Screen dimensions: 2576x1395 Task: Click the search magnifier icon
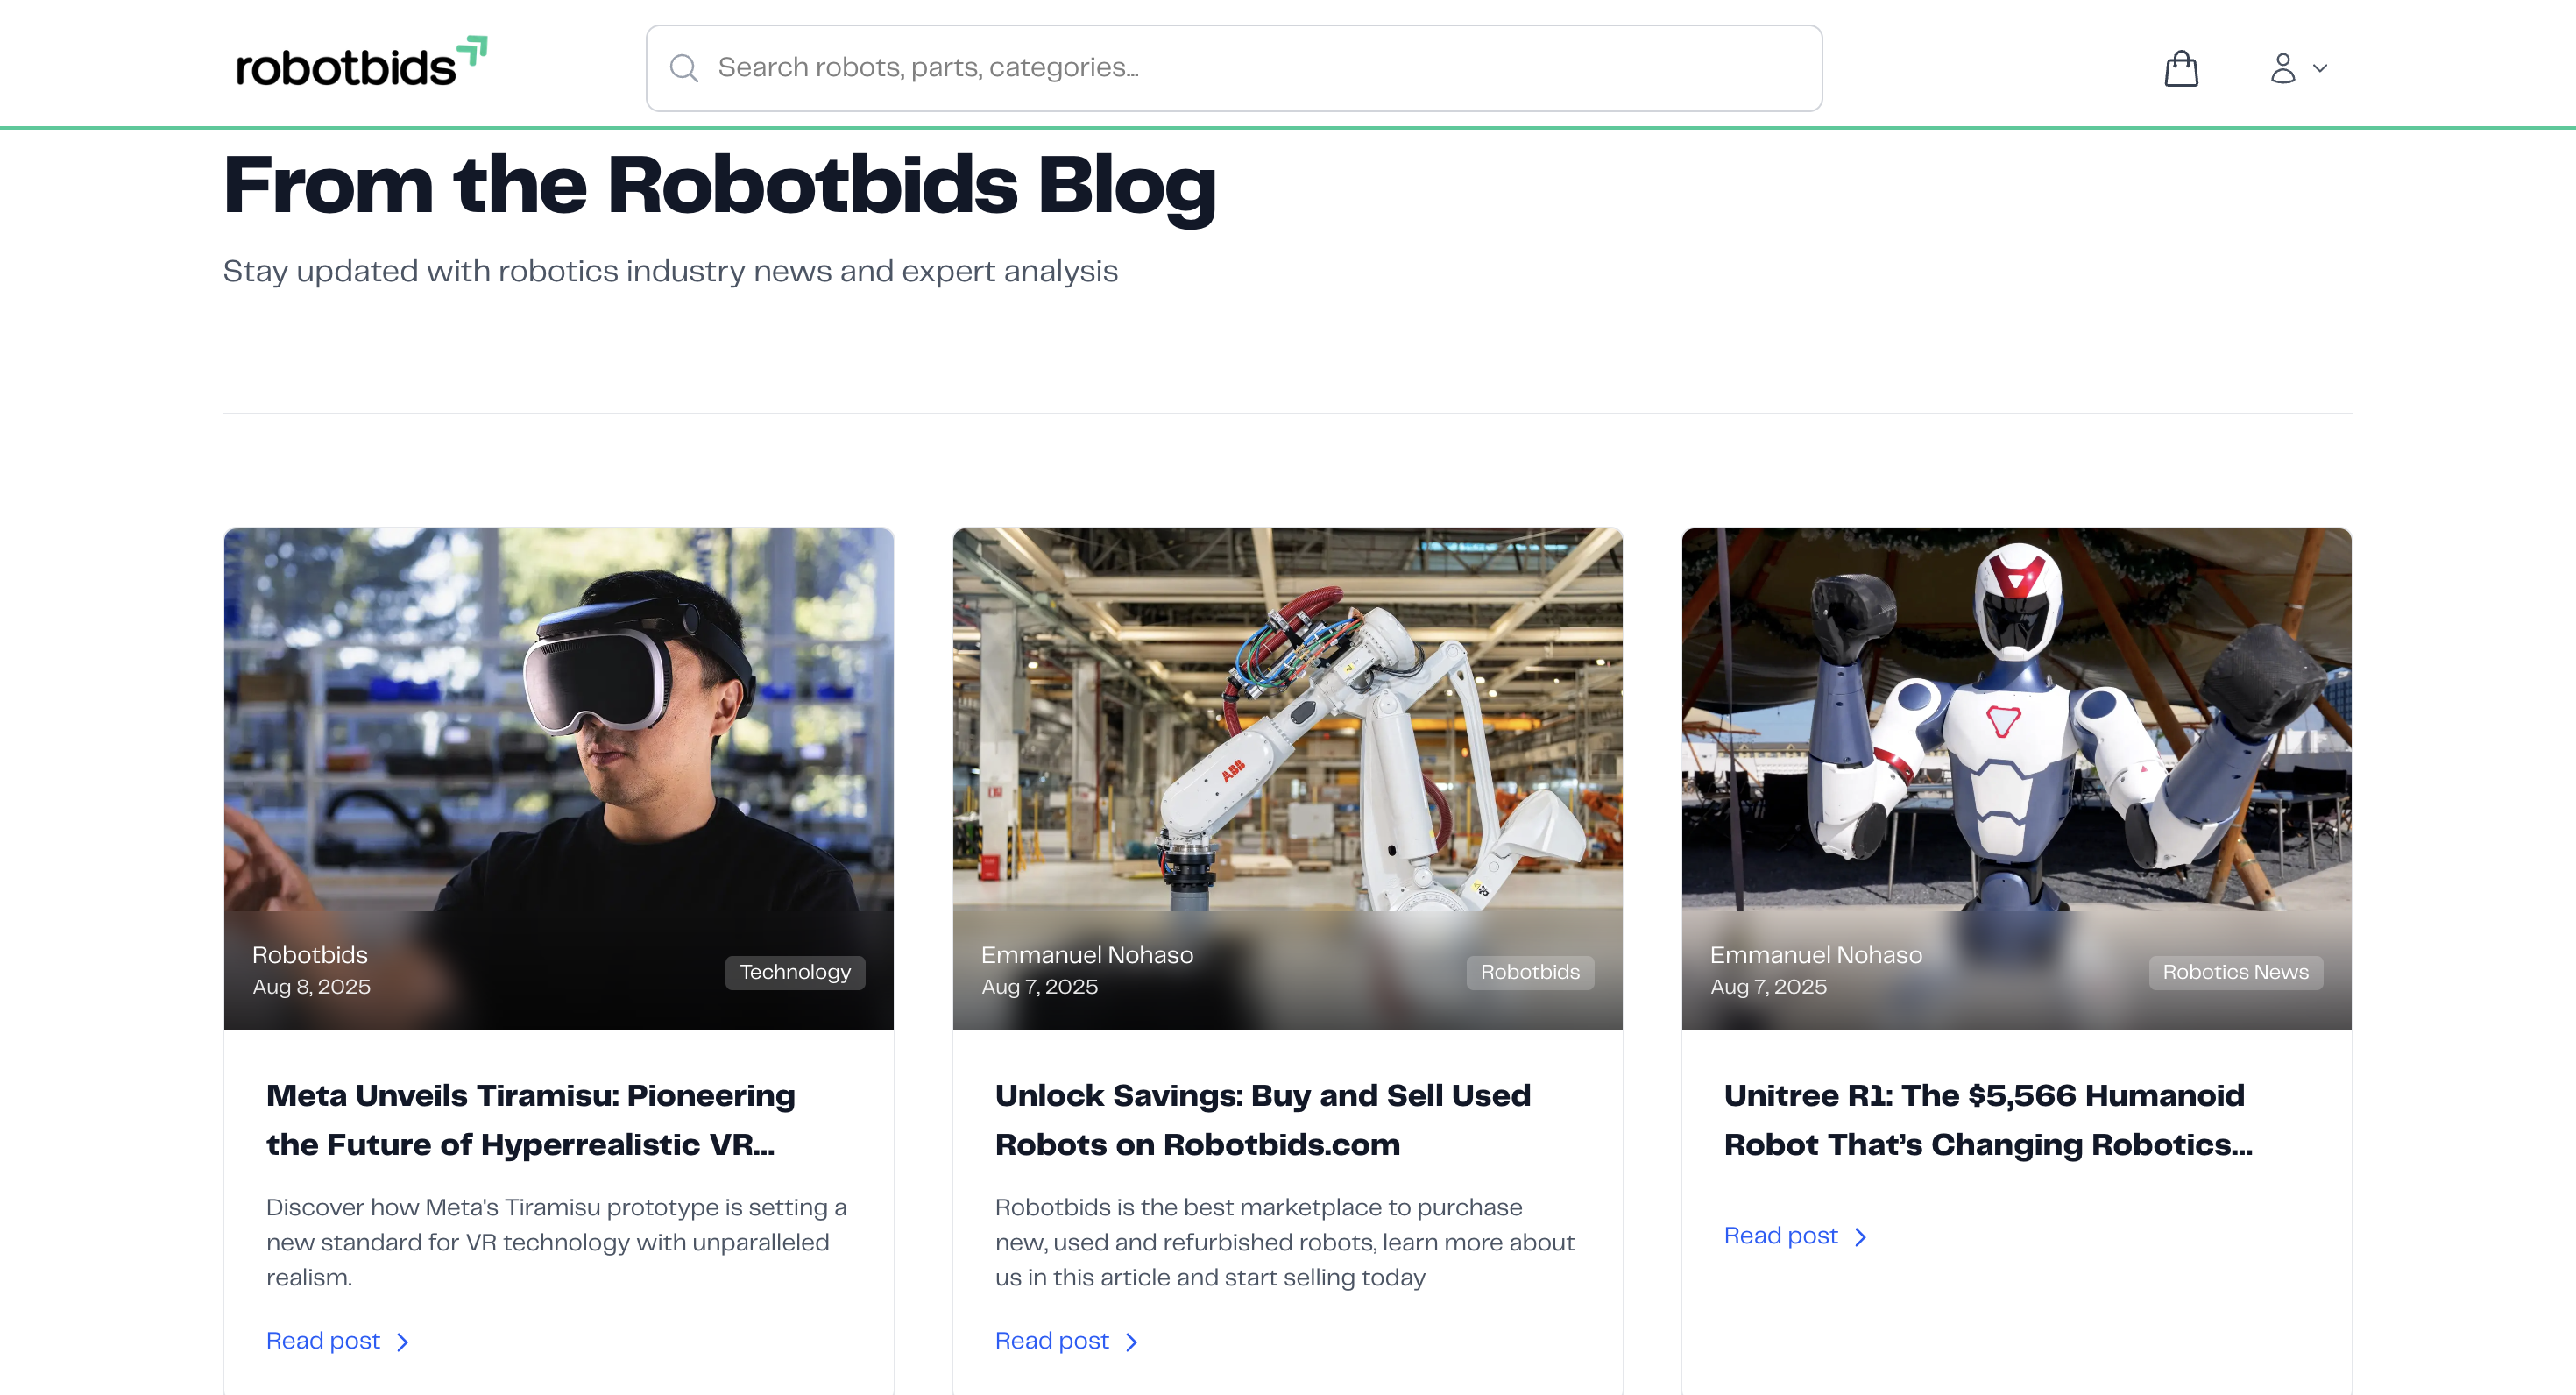(x=684, y=68)
